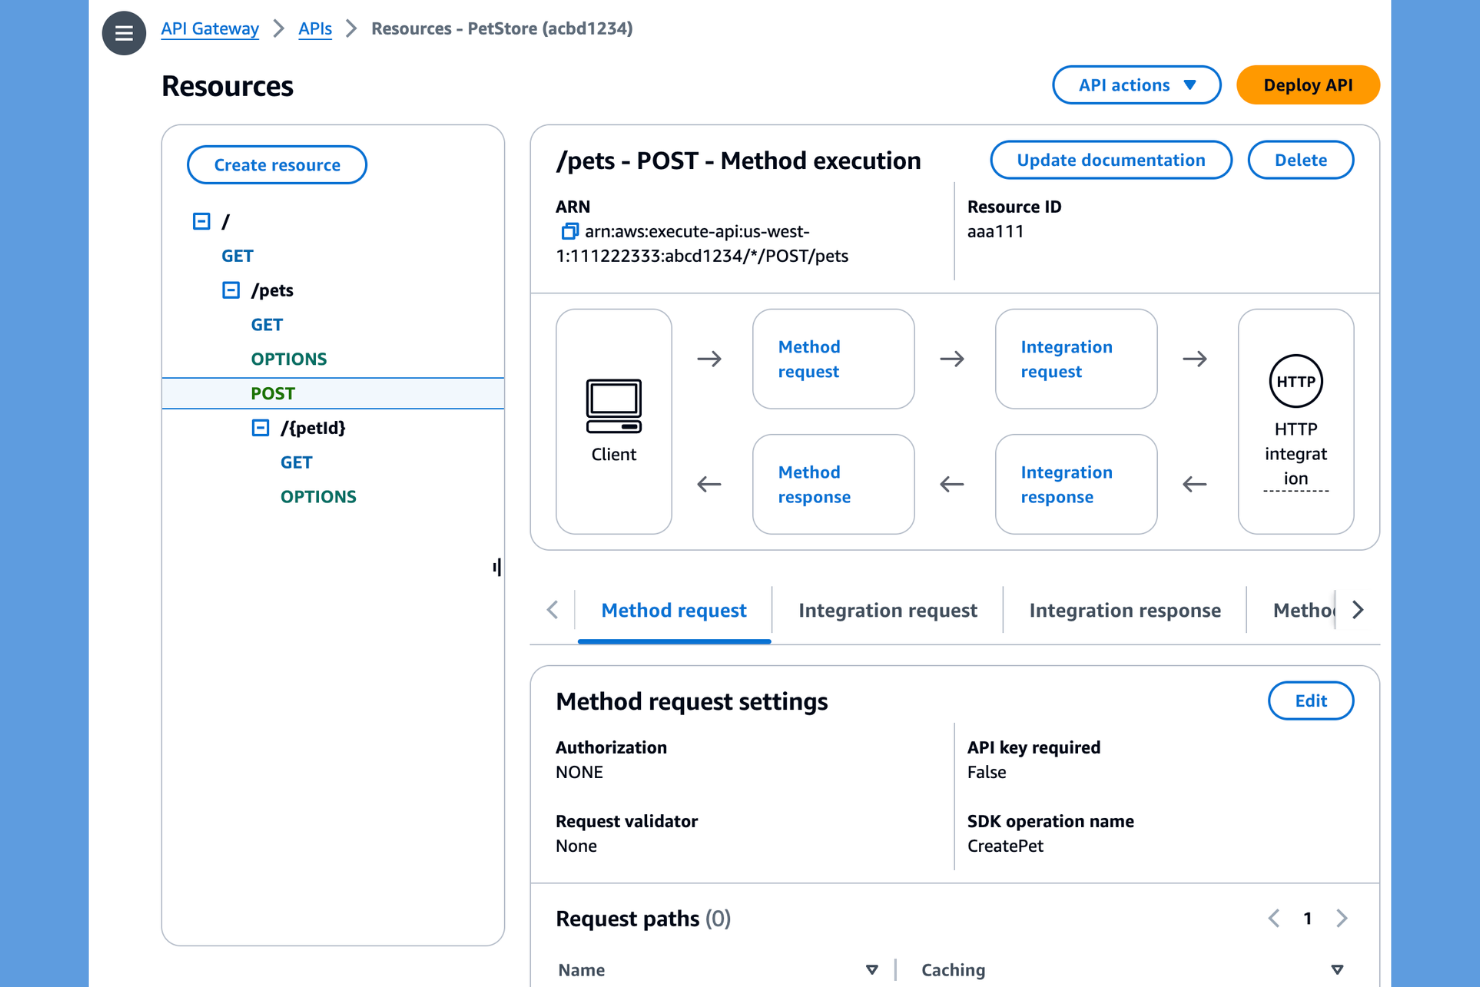This screenshot has width=1480, height=987.
Task: Select the GET method under root /
Action: coord(238,256)
